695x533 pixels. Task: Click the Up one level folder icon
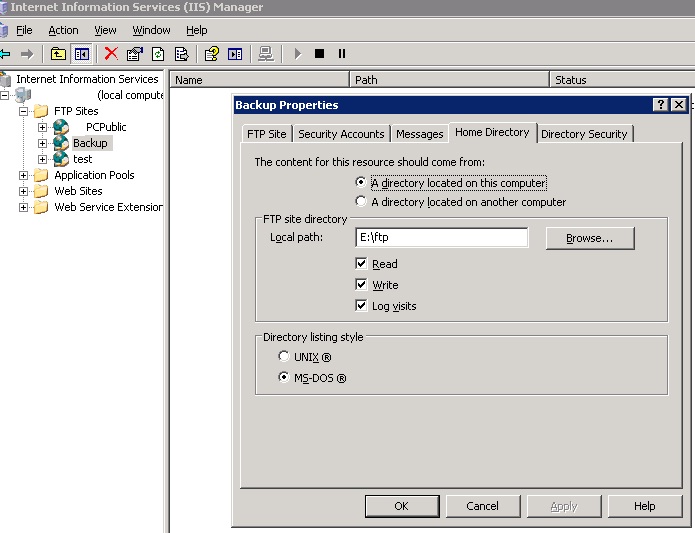58,54
